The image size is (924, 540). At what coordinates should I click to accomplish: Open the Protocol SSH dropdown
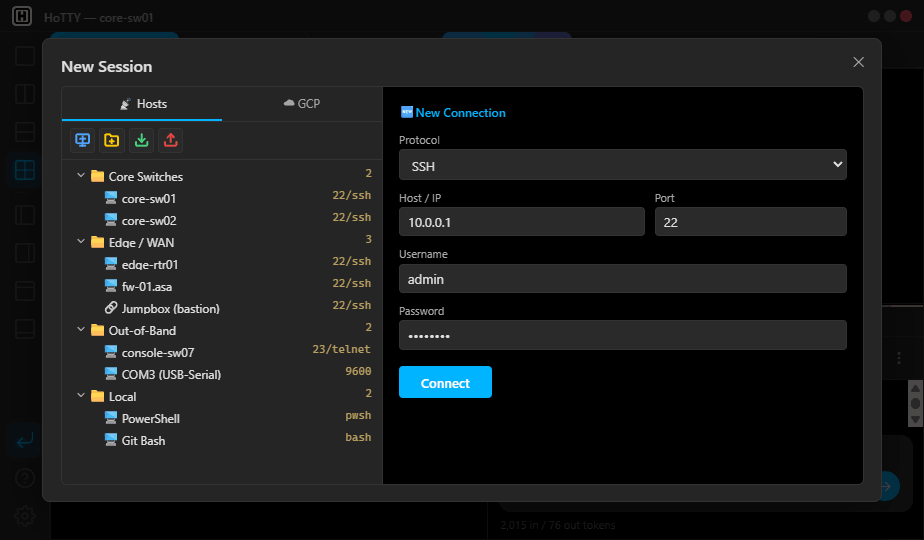point(623,164)
